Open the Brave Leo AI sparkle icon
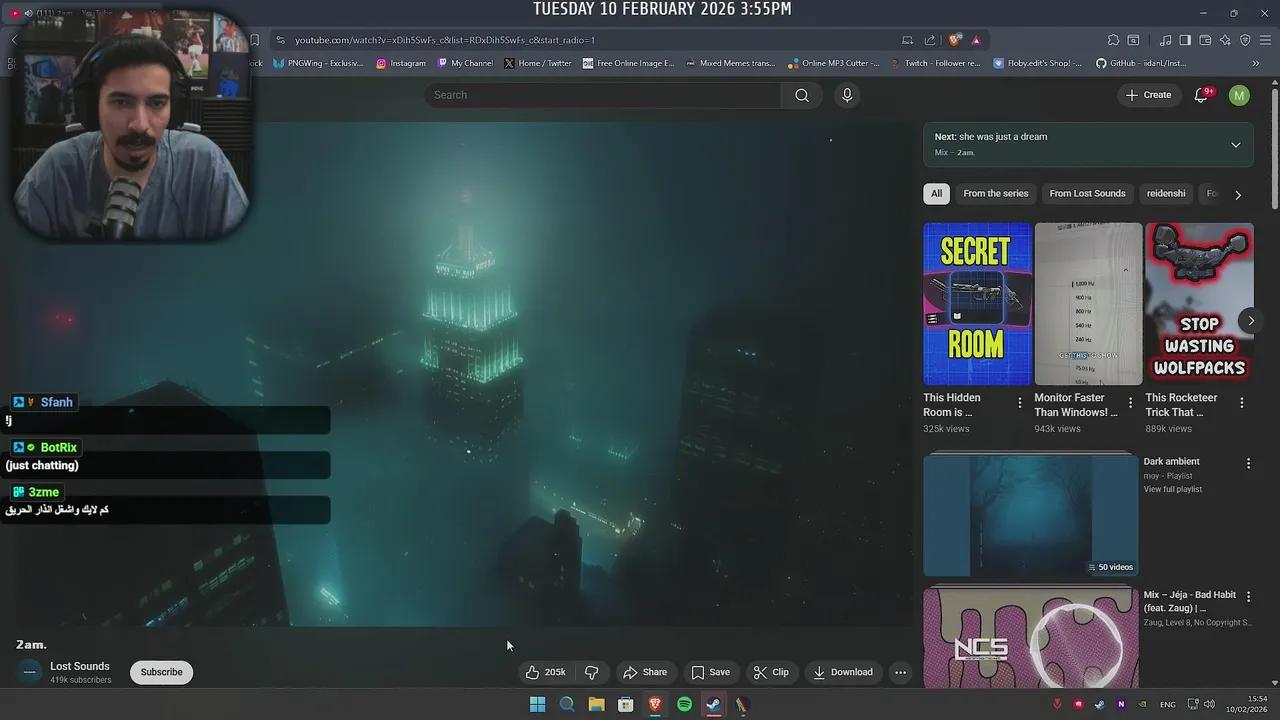Screen dimensions: 1280x720 1225,40
